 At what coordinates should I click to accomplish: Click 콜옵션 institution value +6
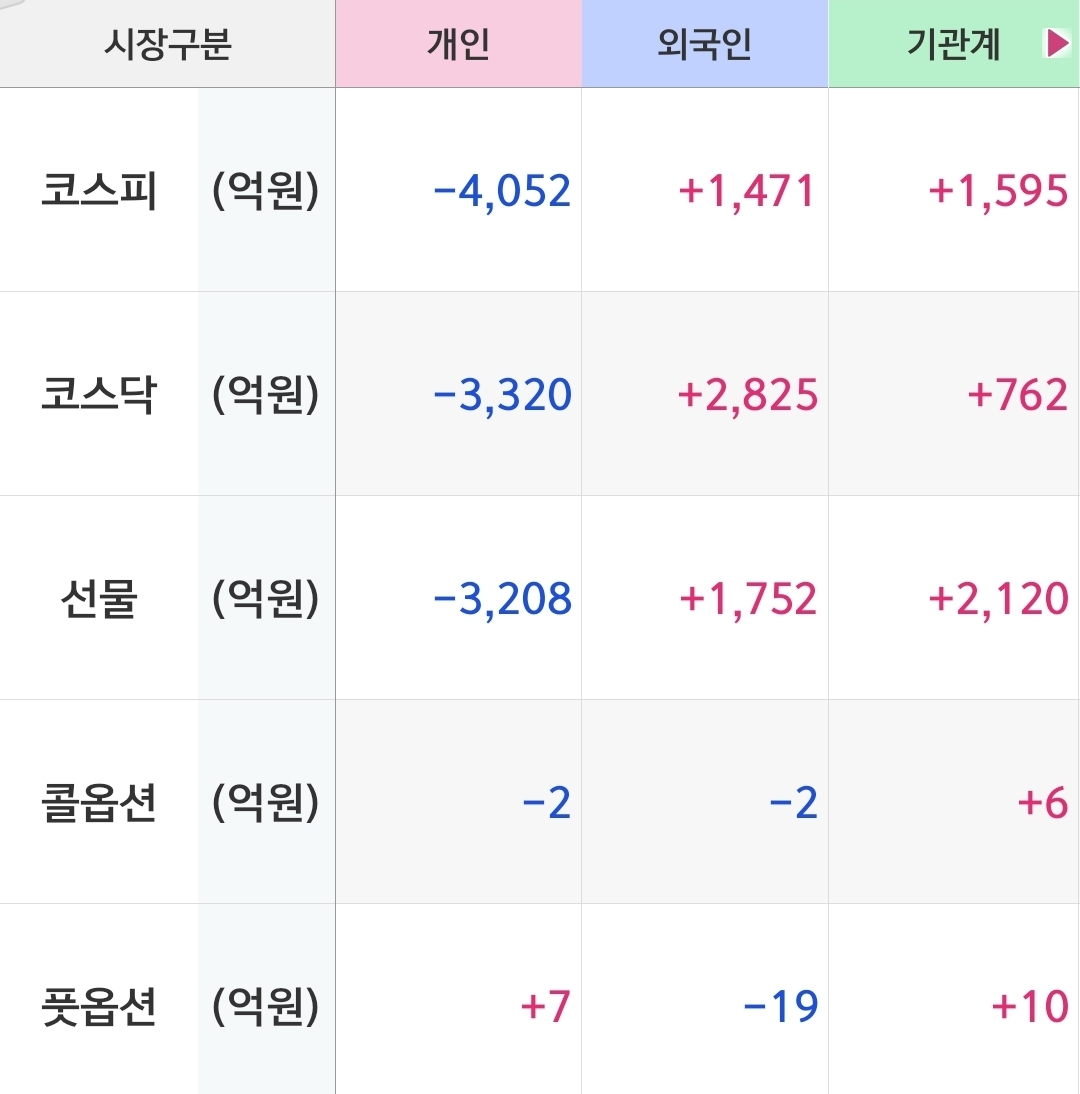[x=1042, y=802]
